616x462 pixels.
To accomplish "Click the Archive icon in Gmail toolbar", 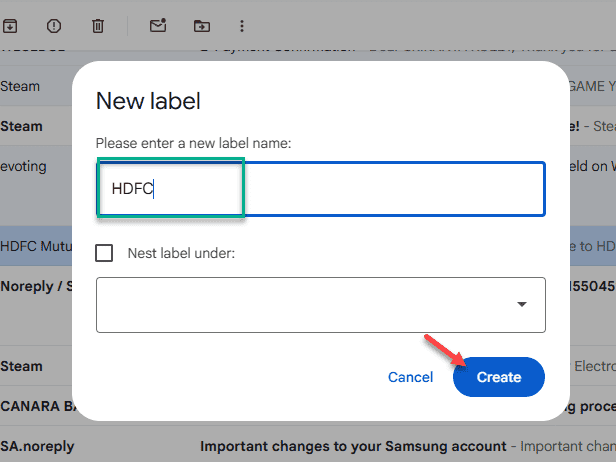I will [x=10, y=26].
